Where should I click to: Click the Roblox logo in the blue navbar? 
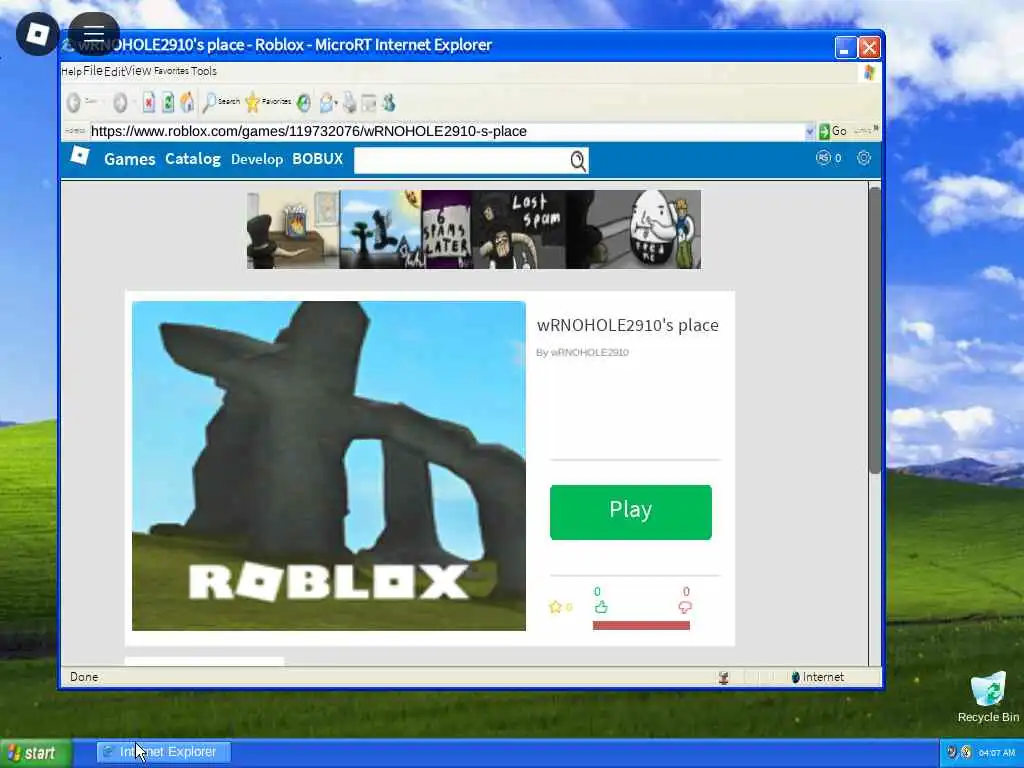[80, 155]
